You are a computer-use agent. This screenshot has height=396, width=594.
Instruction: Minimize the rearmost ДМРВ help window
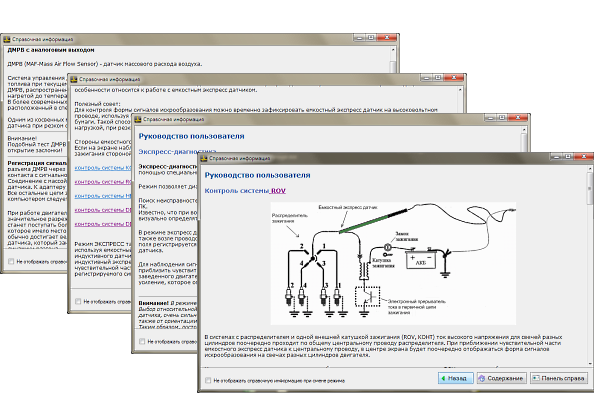359,38
